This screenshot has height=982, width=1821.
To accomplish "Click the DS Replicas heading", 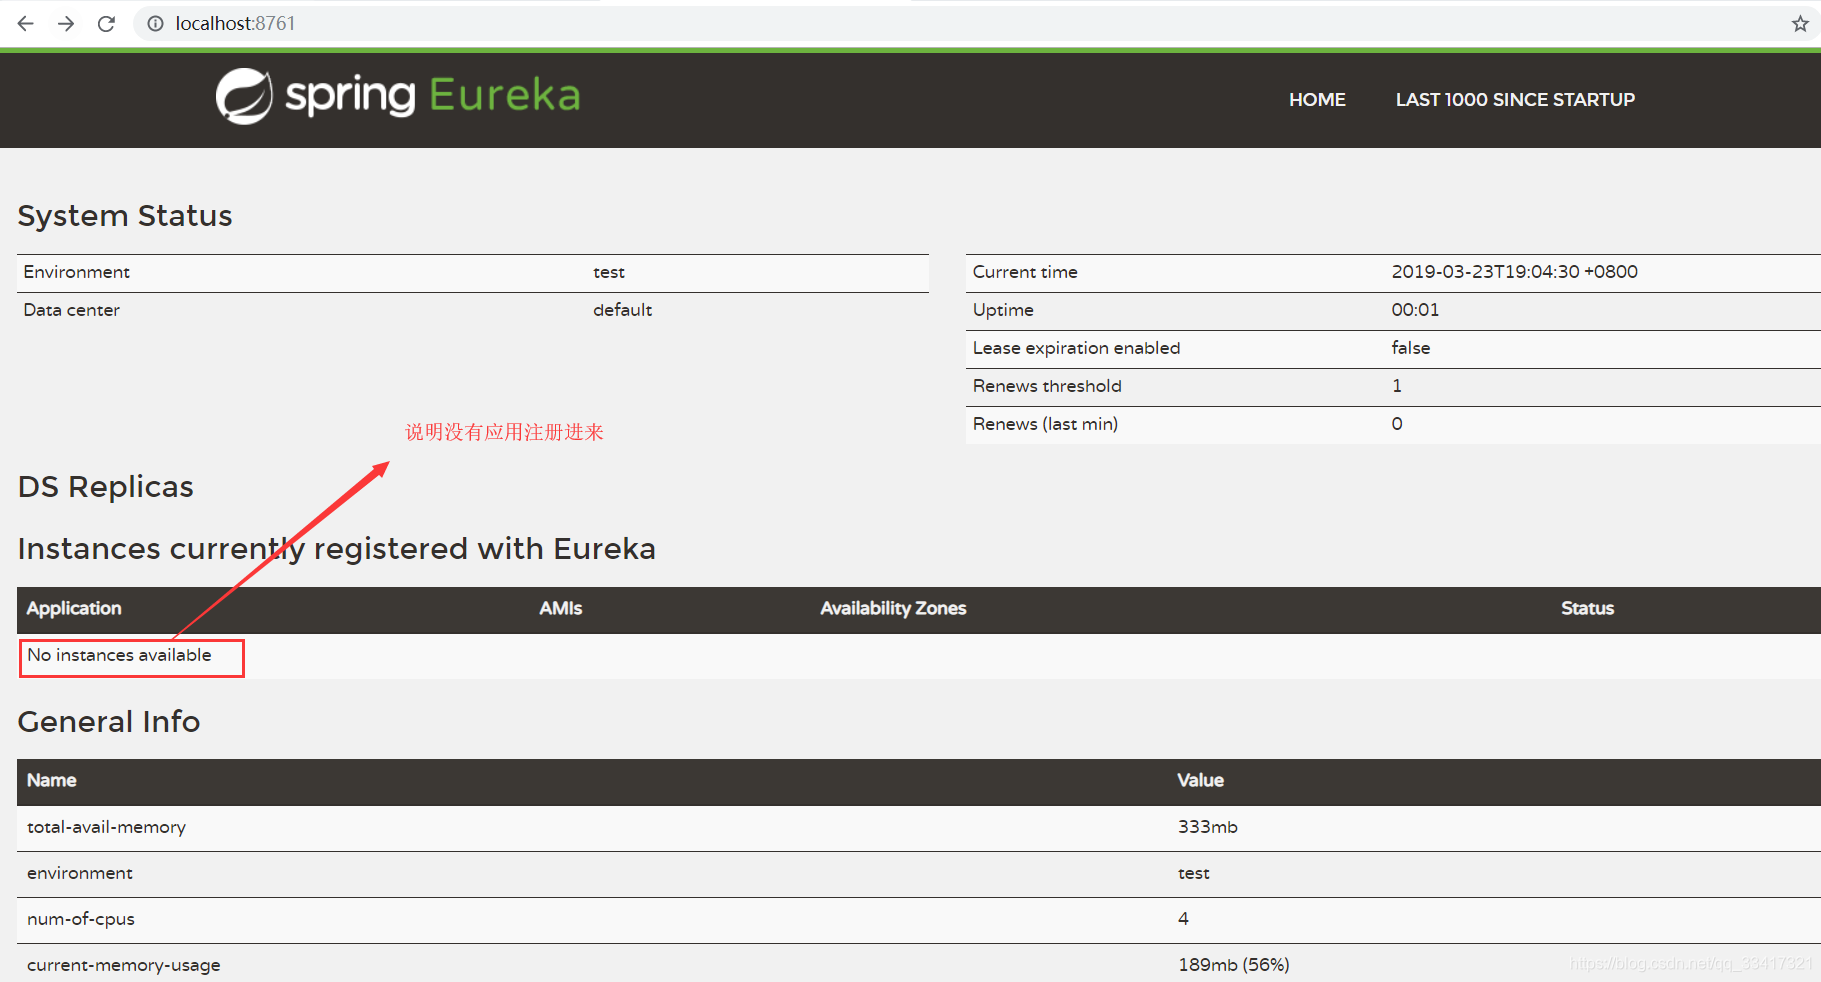I will click(x=106, y=486).
